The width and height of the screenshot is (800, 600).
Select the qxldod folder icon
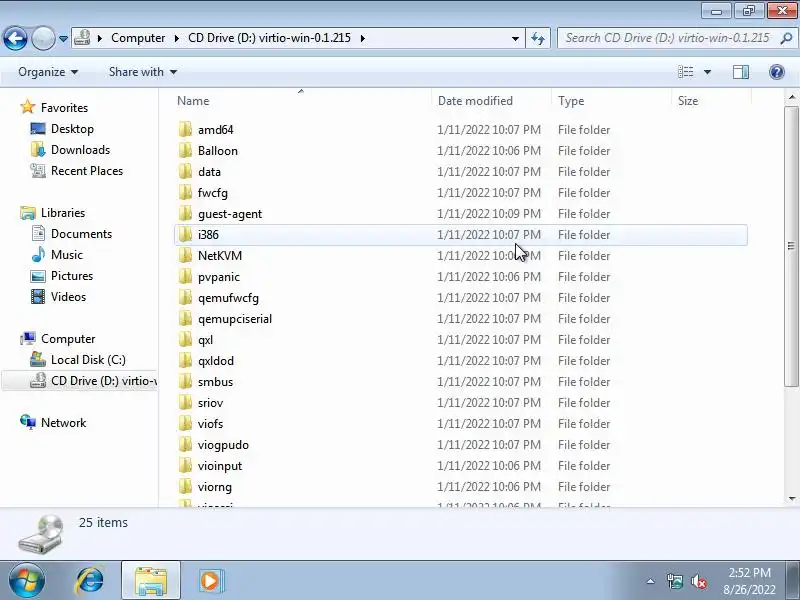pos(185,360)
